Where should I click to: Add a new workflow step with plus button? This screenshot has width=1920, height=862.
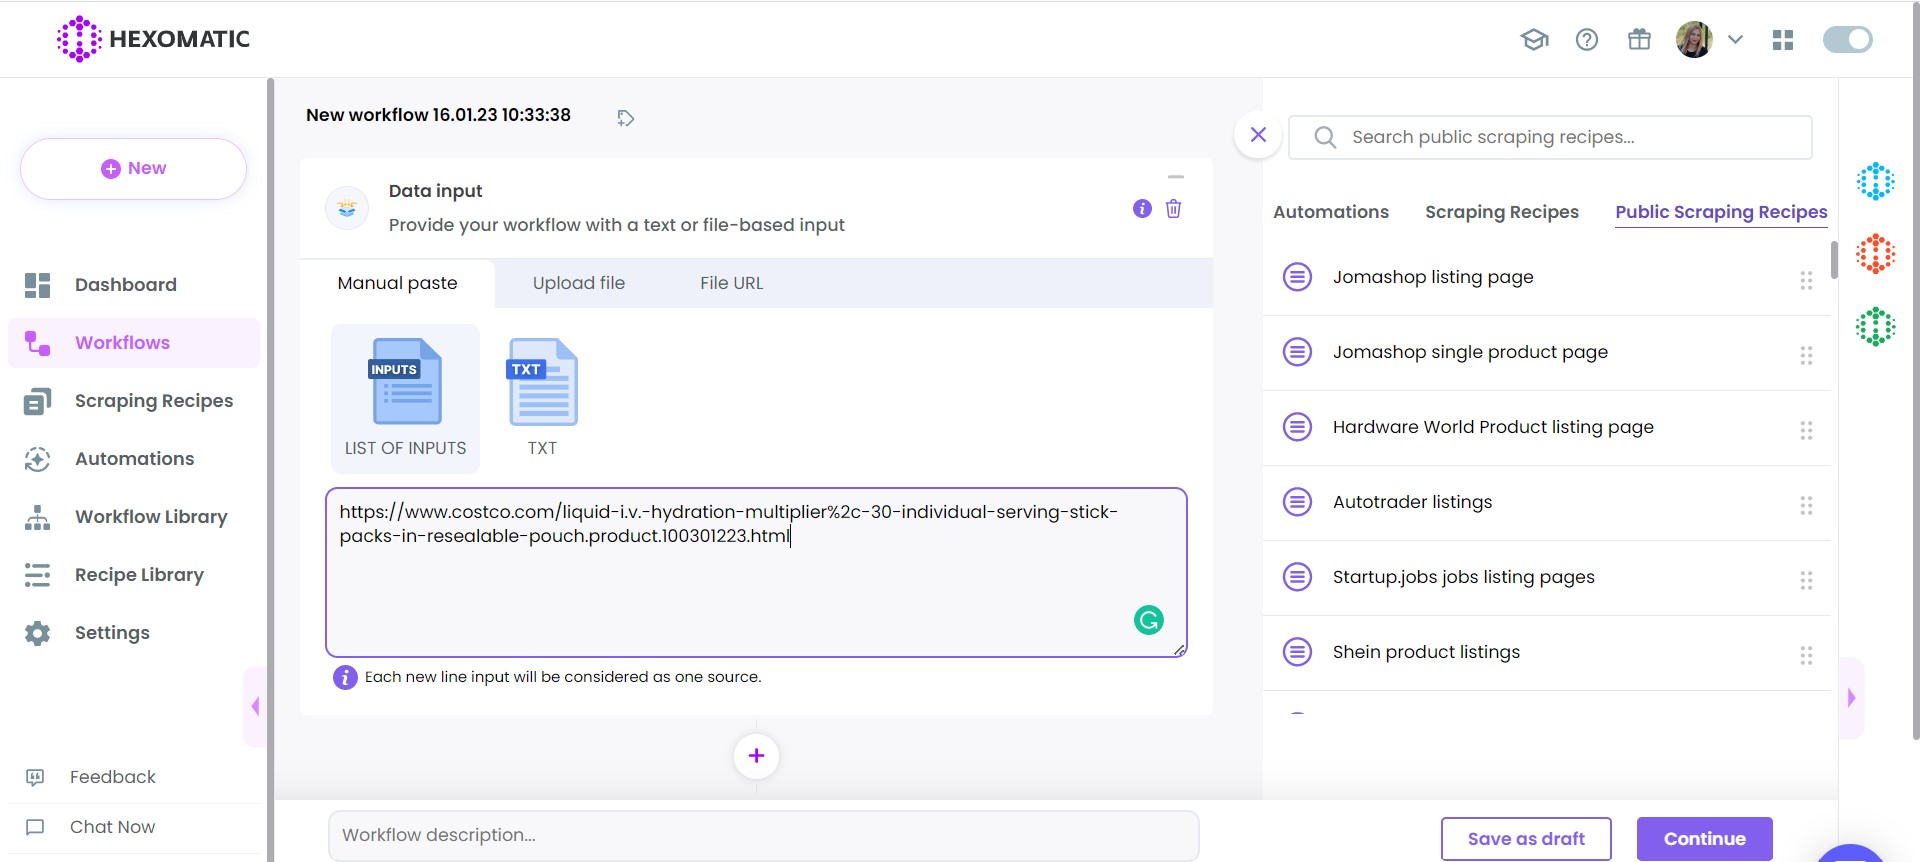coord(756,756)
